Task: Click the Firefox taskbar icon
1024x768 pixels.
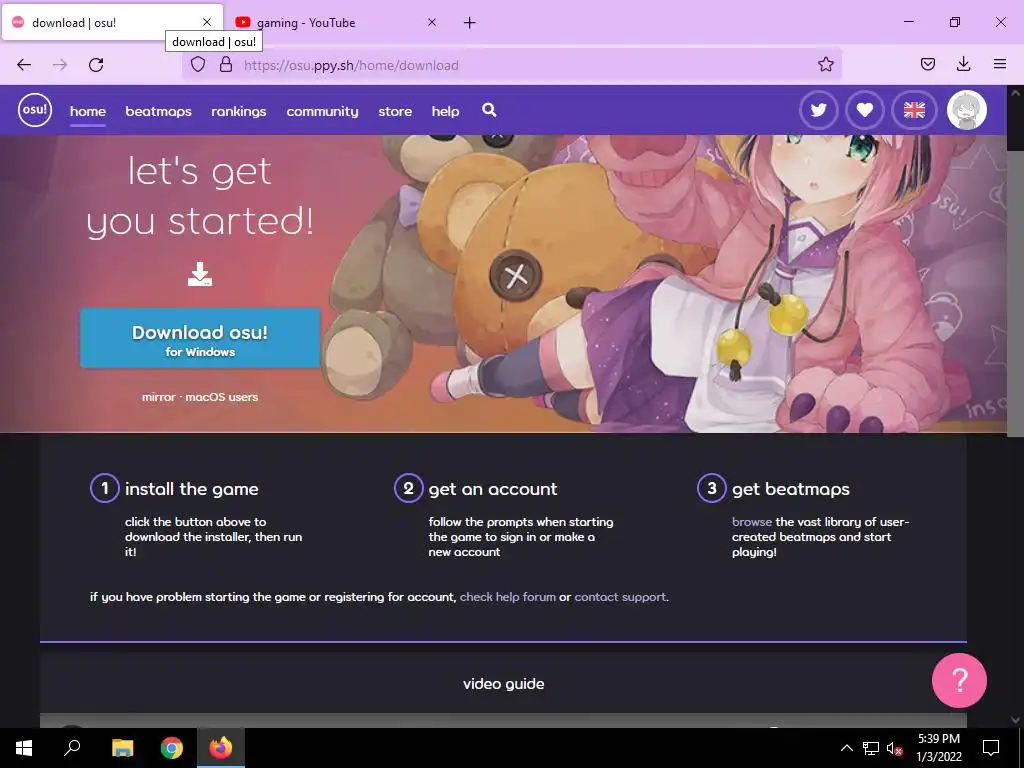Action: (221, 748)
